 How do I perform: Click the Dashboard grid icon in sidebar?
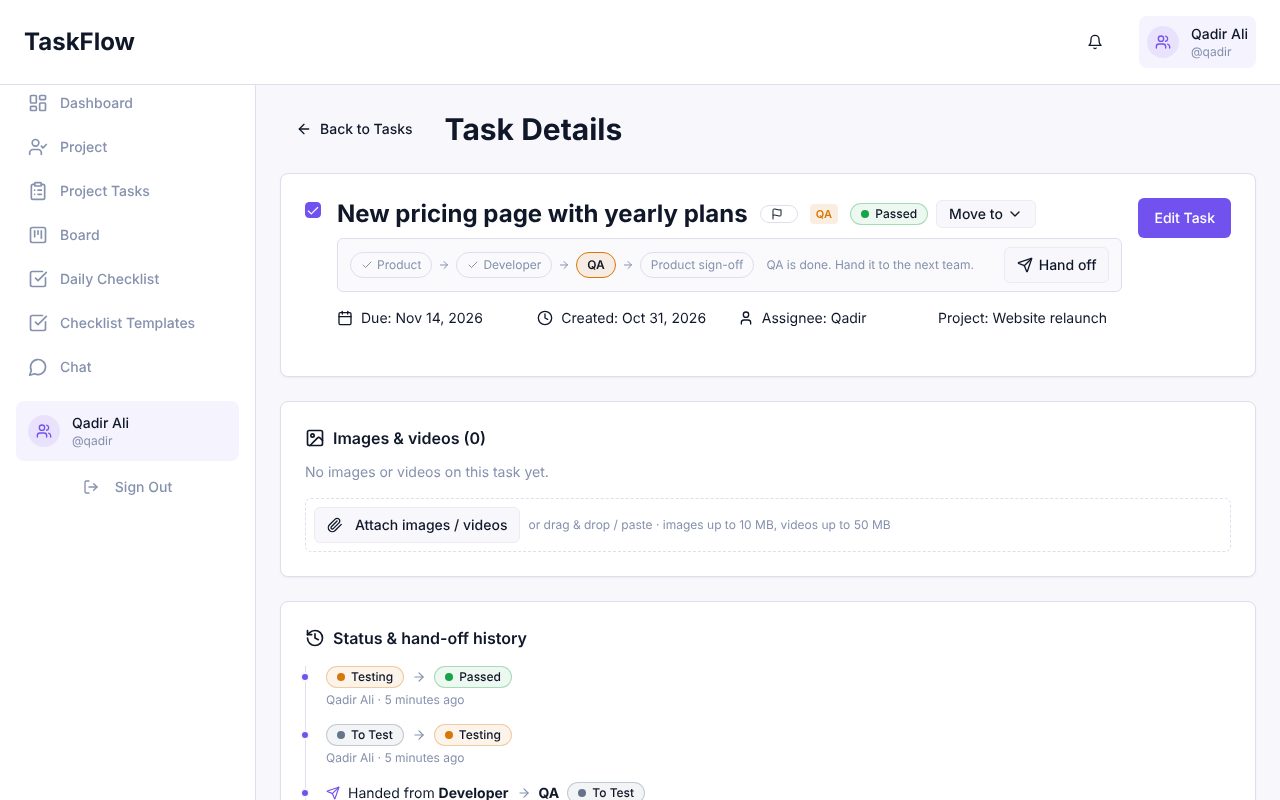coord(38,103)
